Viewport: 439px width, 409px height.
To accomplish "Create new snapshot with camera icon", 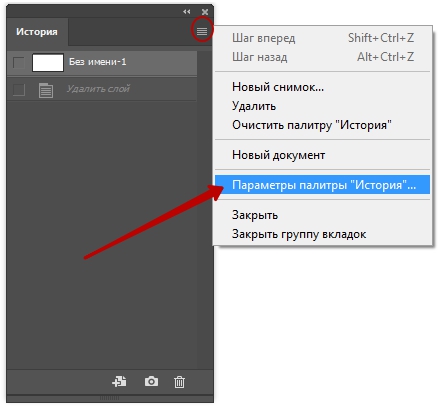I will point(151,381).
